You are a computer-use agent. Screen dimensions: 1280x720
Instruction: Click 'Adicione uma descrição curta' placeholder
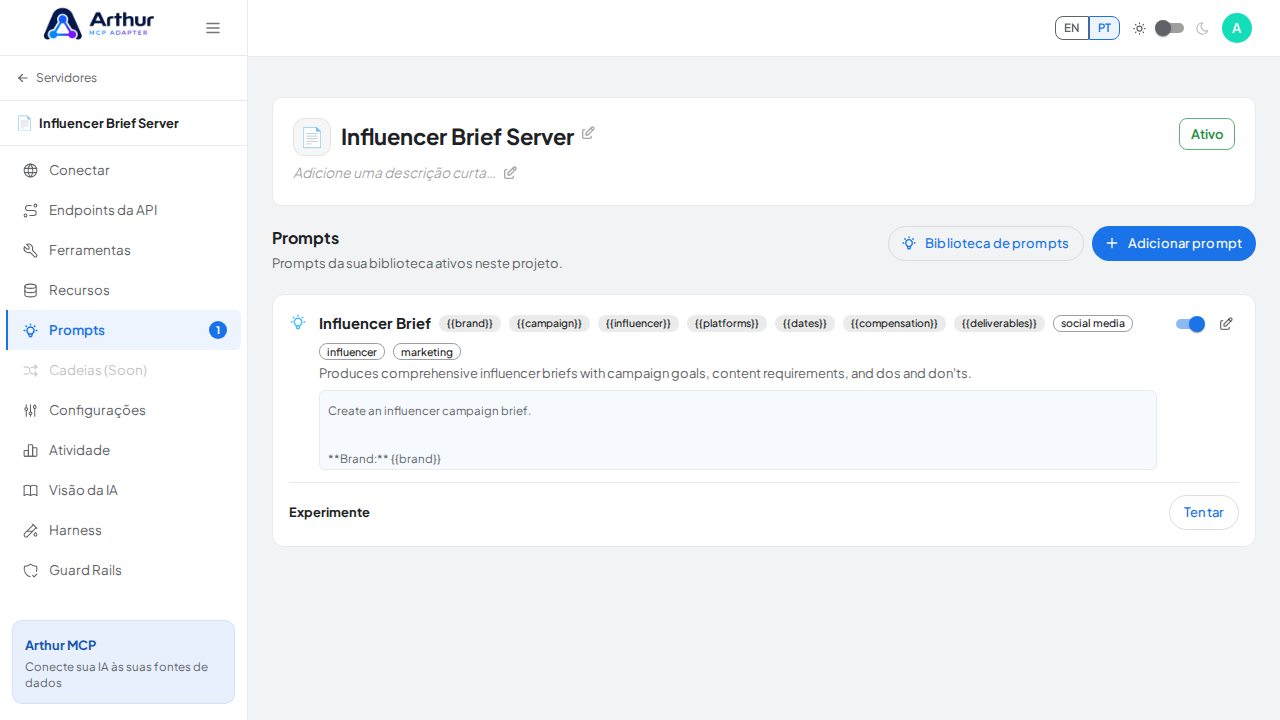(394, 173)
